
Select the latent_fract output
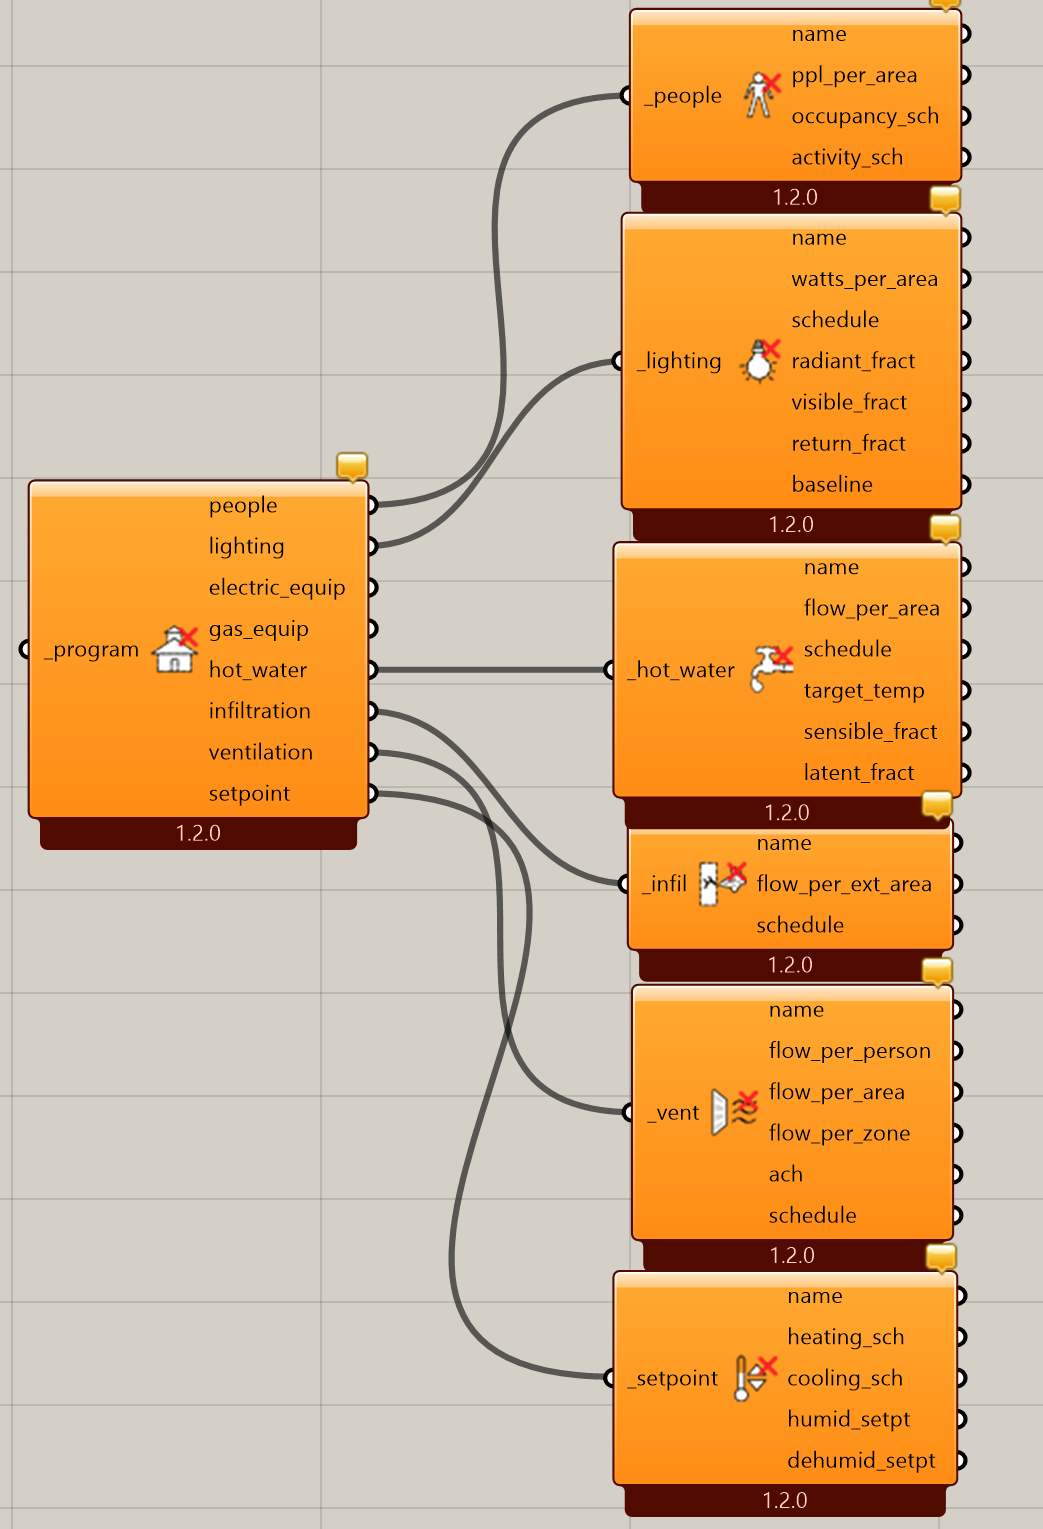pyautogui.click(x=859, y=772)
